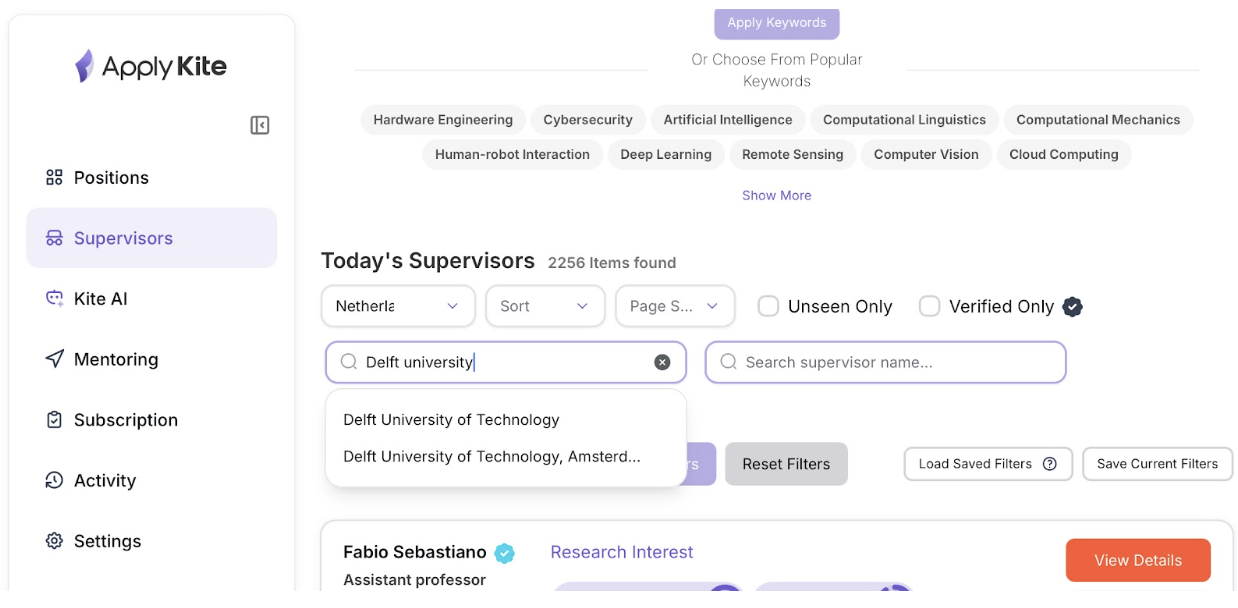The height and width of the screenshot is (608, 1238).
Task: Click the Show More keywords link
Action: pyautogui.click(x=776, y=195)
